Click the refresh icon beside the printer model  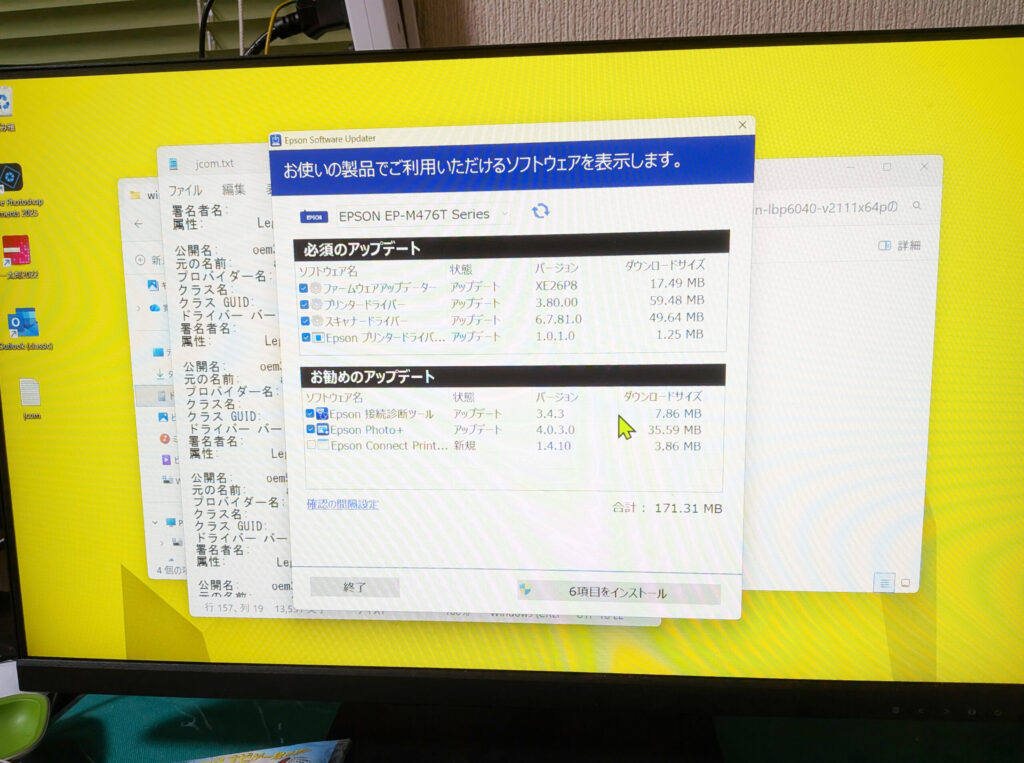coord(540,213)
